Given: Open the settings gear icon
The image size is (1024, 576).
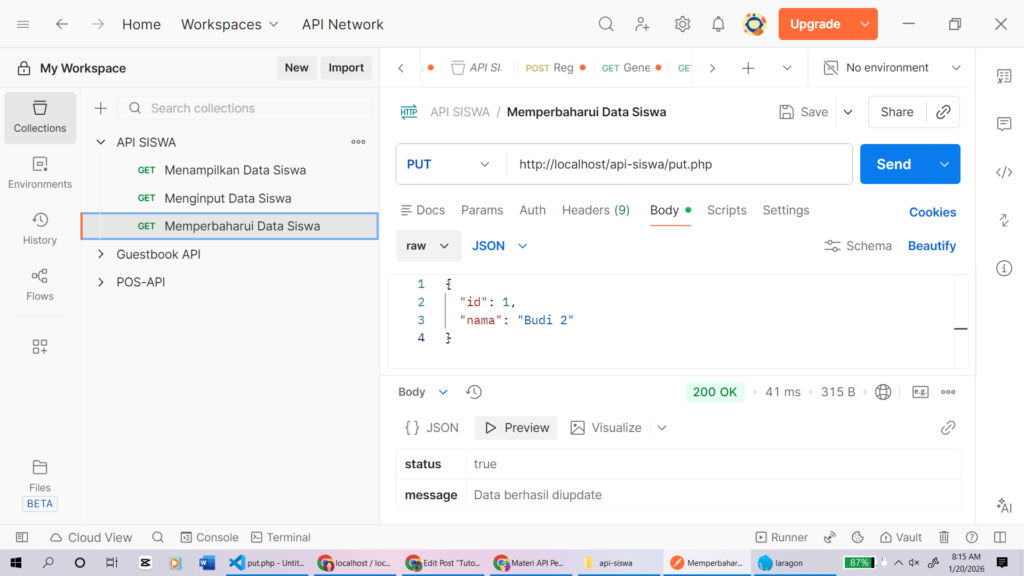Looking at the screenshot, I should 682,24.
